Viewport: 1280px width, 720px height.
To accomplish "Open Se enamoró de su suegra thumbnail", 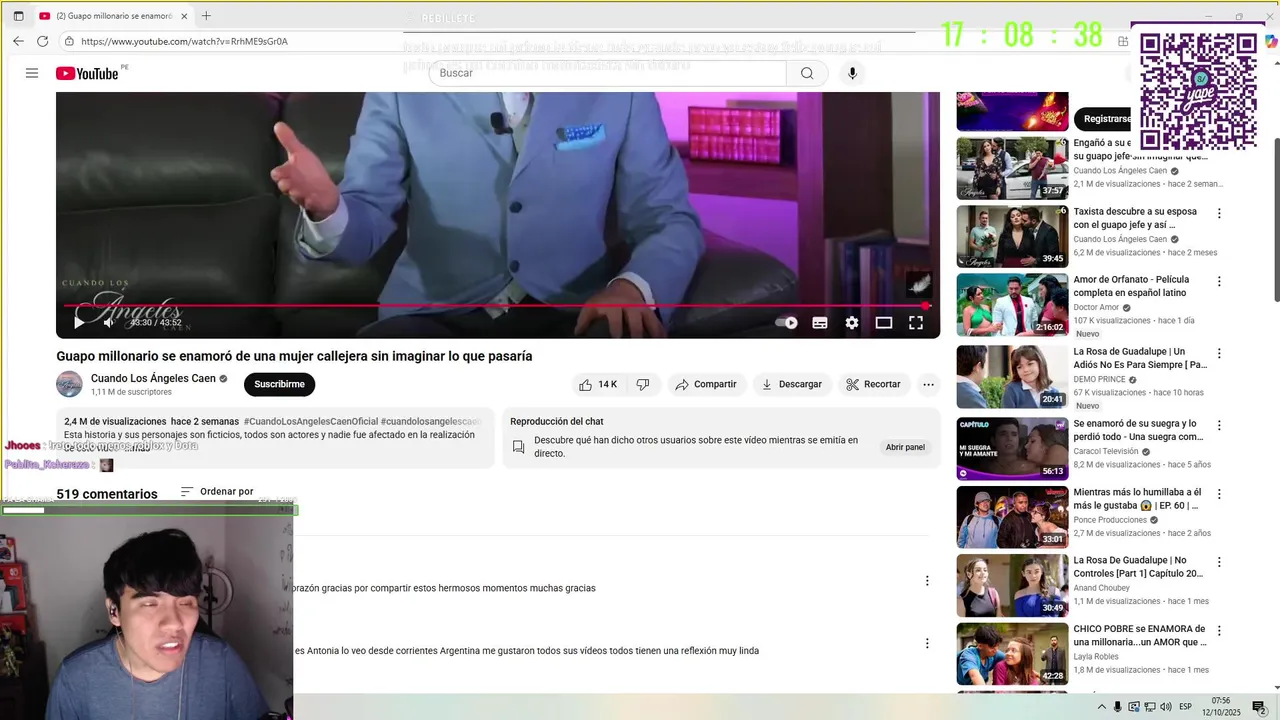I will (x=1012, y=449).
